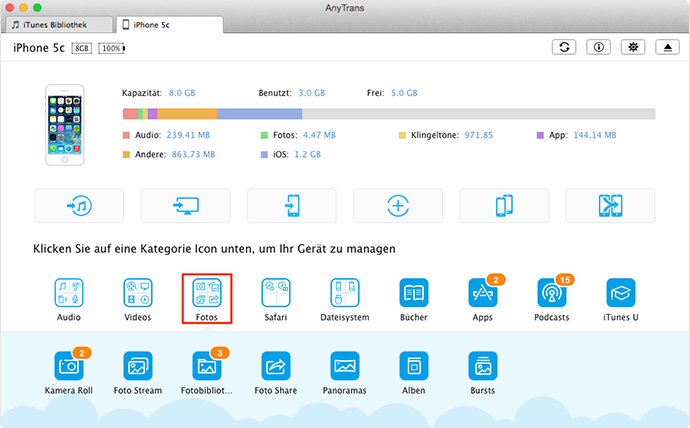Click the green Fotos legend swatch
The height and width of the screenshot is (428, 690).
click(x=264, y=135)
